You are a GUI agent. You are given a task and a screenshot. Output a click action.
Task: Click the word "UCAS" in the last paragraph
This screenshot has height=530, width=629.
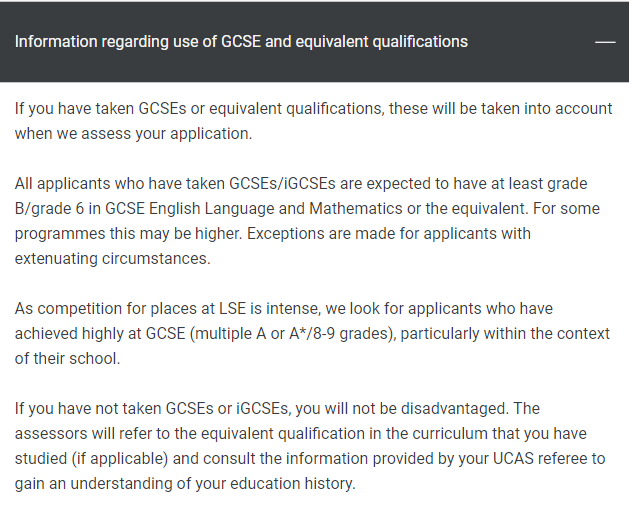[x=513, y=459]
